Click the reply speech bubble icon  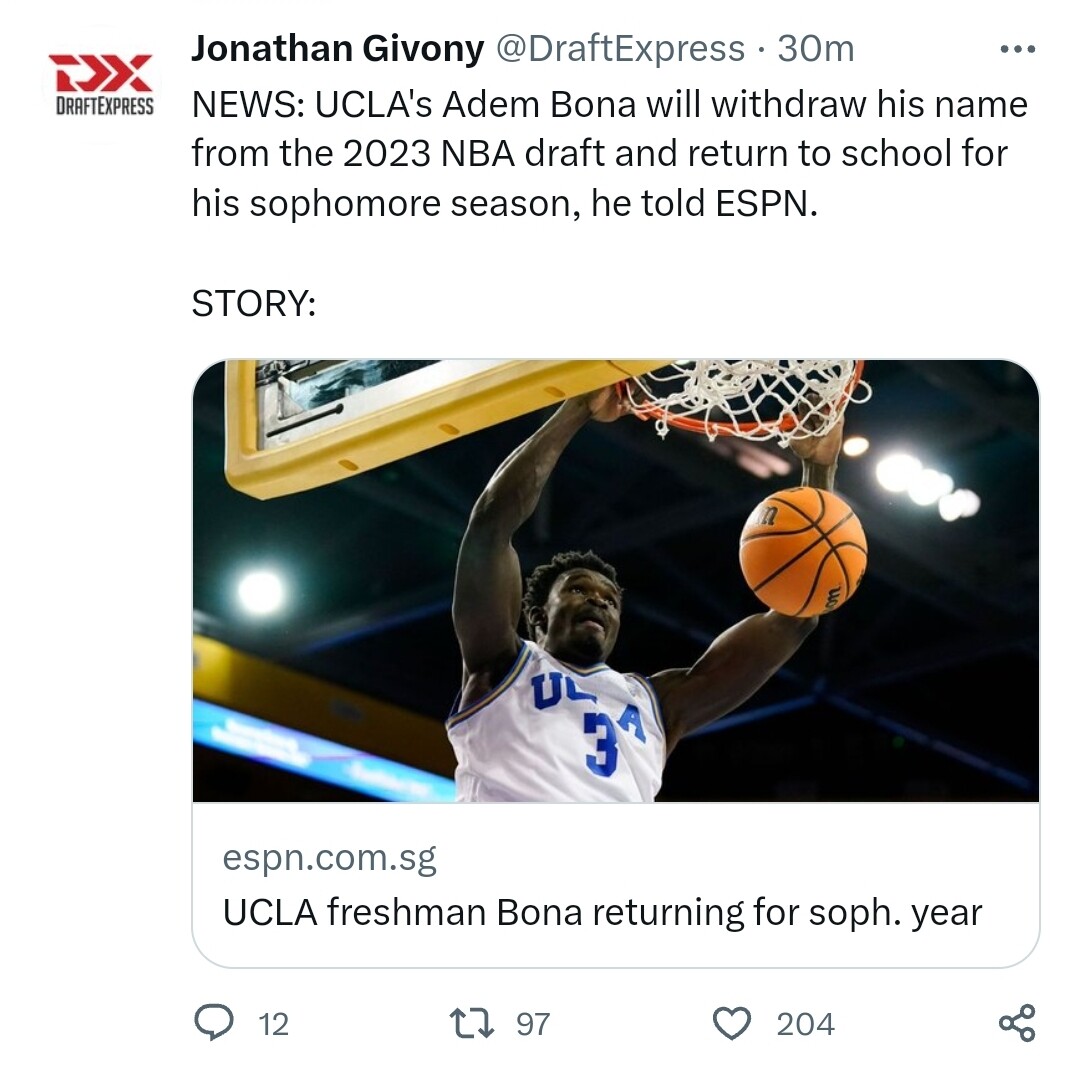point(213,1023)
